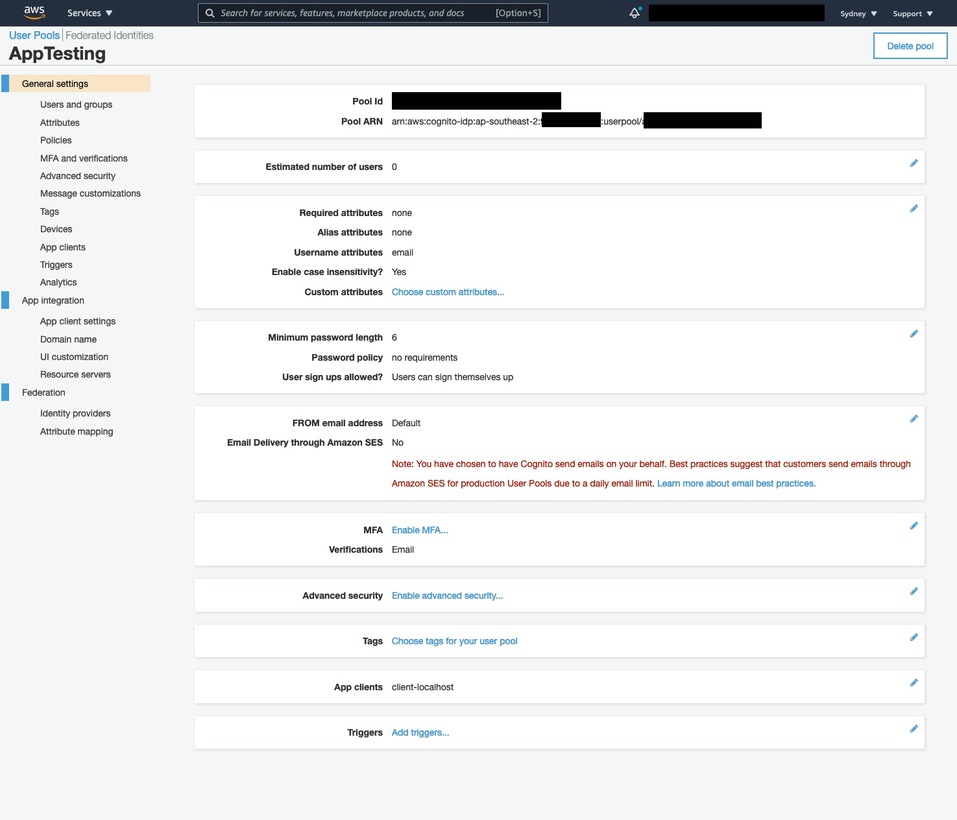Open App client settings sidebar item
This screenshot has height=820, width=957.
pos(78,321)
